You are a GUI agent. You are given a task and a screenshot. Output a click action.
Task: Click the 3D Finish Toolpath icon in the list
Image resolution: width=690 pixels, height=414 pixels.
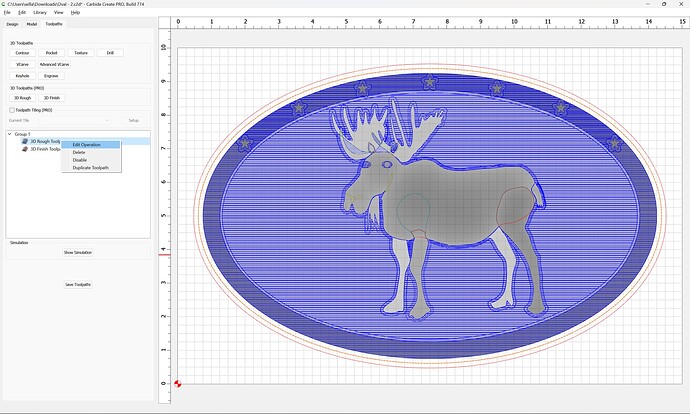pos(25,149)
